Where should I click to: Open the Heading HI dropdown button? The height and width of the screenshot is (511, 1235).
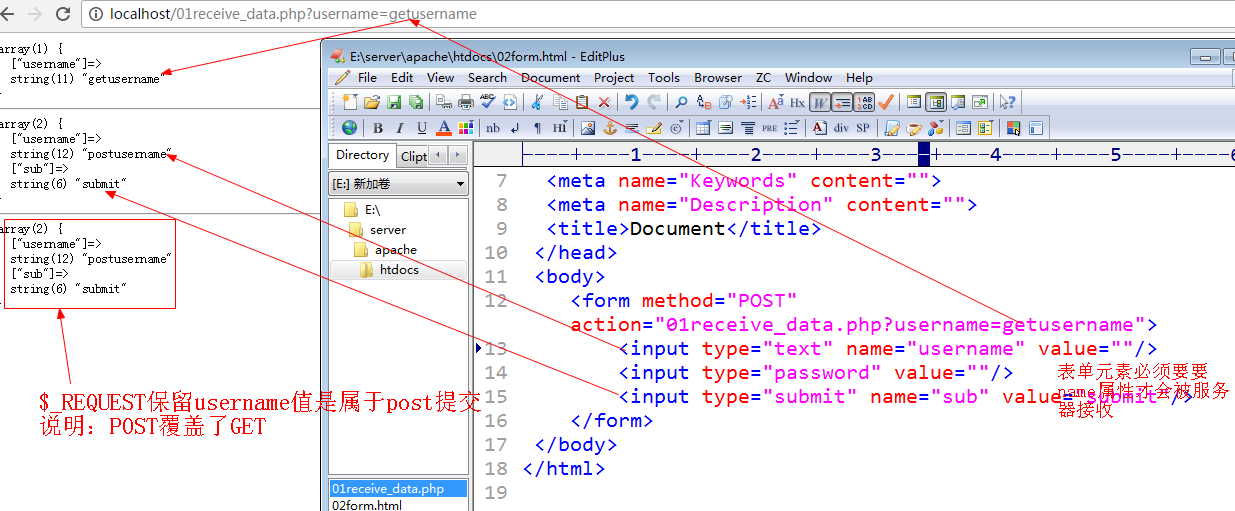point(560,128)
